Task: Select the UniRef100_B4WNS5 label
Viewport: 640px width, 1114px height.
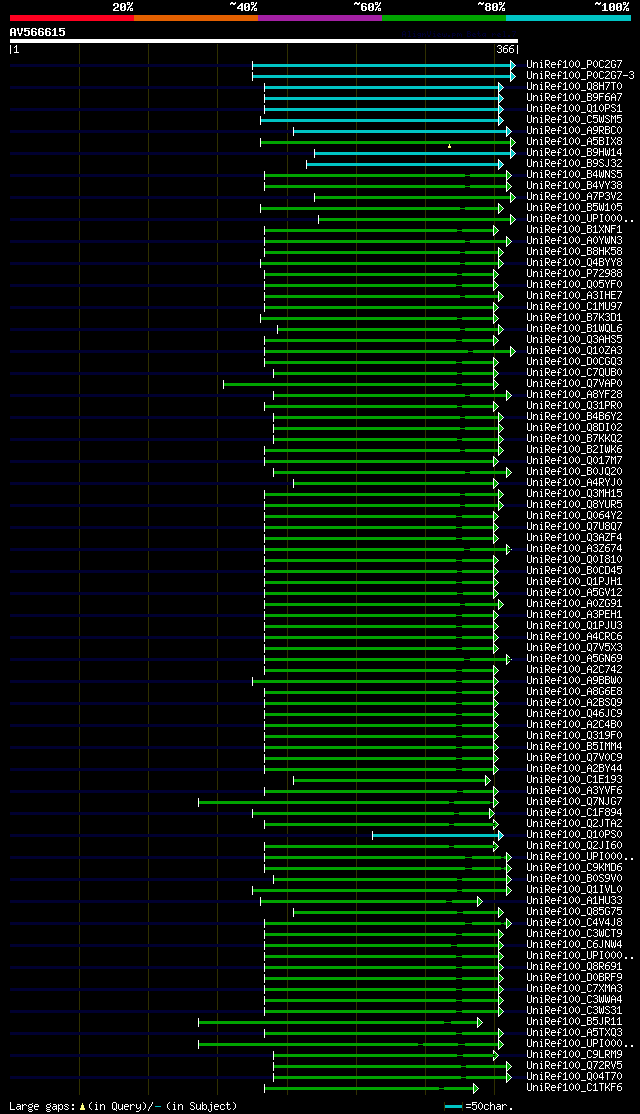Action: pos(575,175)
